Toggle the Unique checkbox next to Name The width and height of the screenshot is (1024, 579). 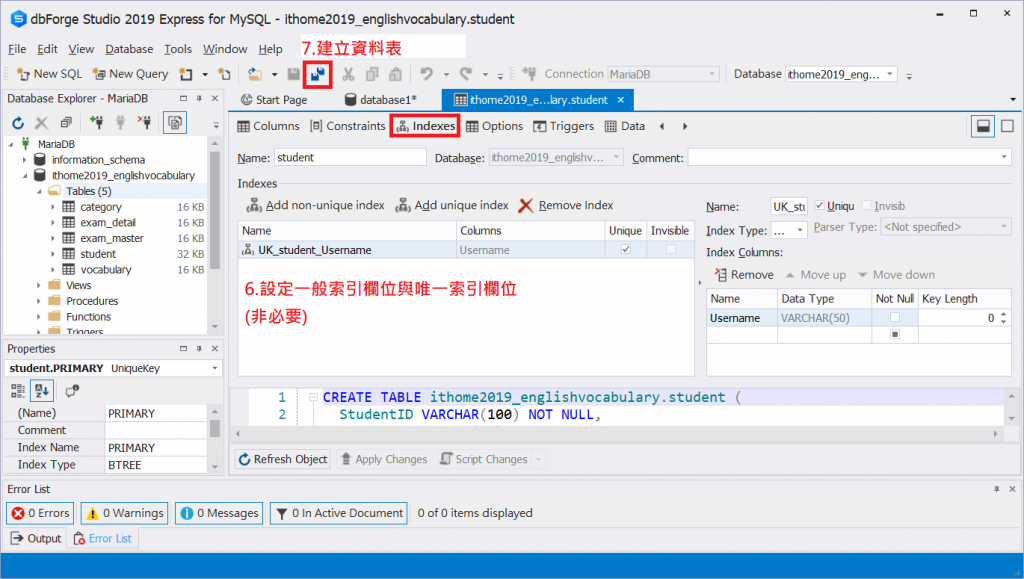point(820,206)
